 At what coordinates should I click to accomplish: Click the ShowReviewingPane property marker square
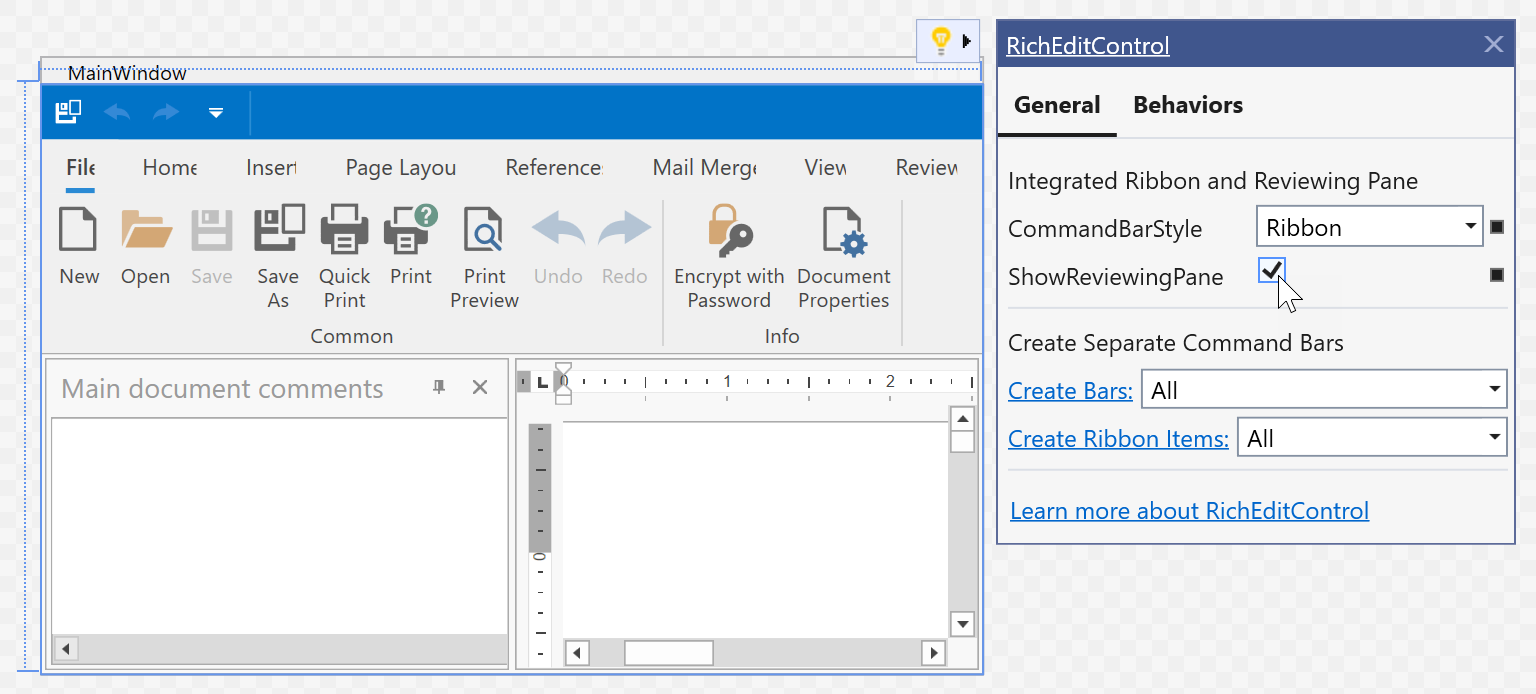[x=1496, y=274]
